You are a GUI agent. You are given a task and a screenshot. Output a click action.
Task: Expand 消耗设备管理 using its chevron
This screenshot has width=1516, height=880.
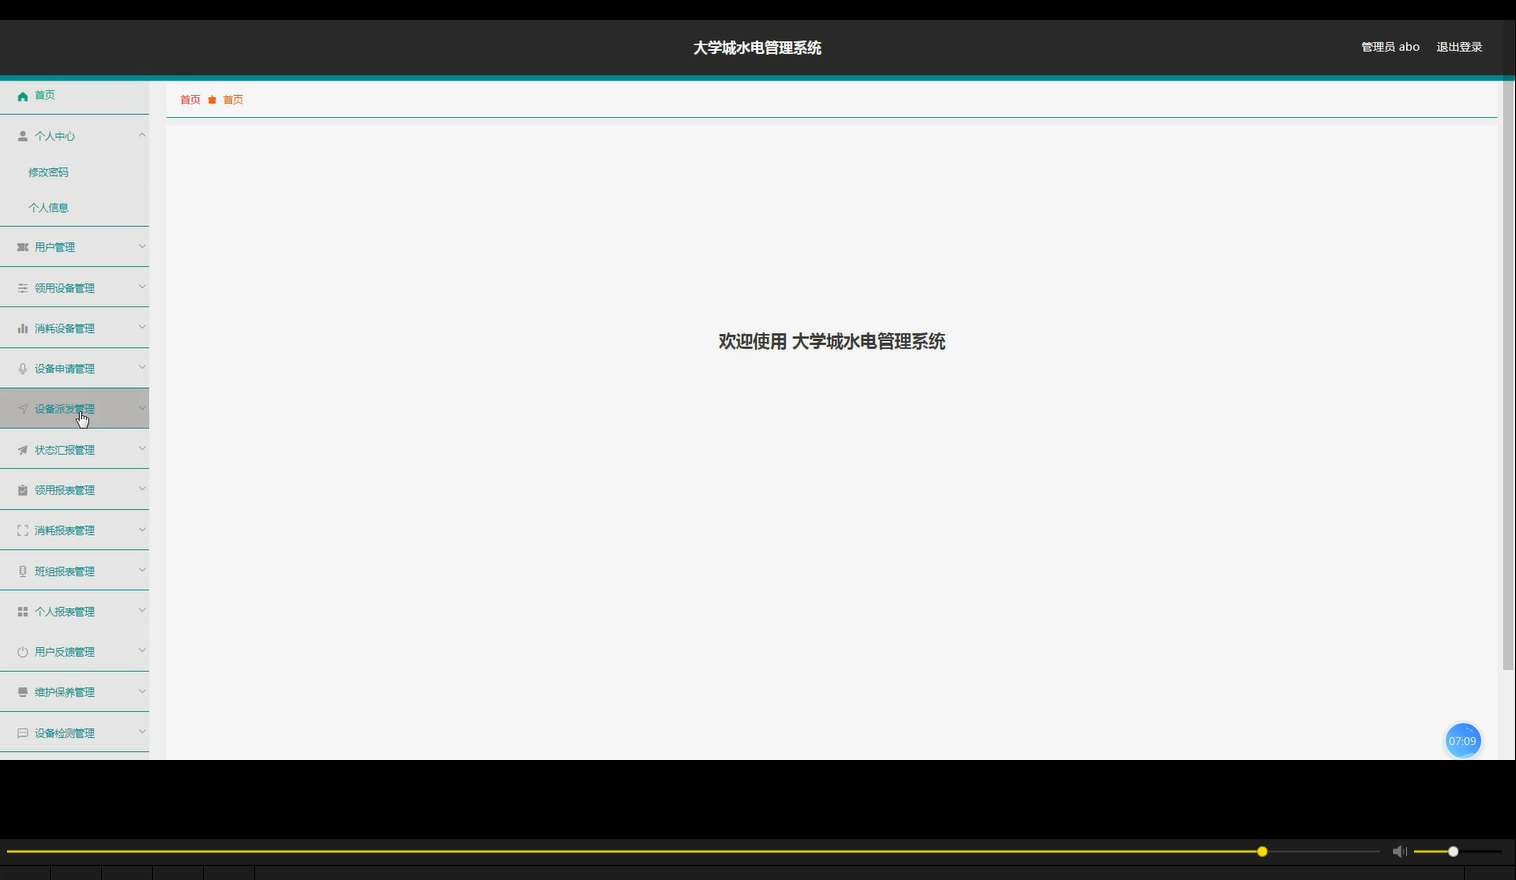(x=142, y=327)
